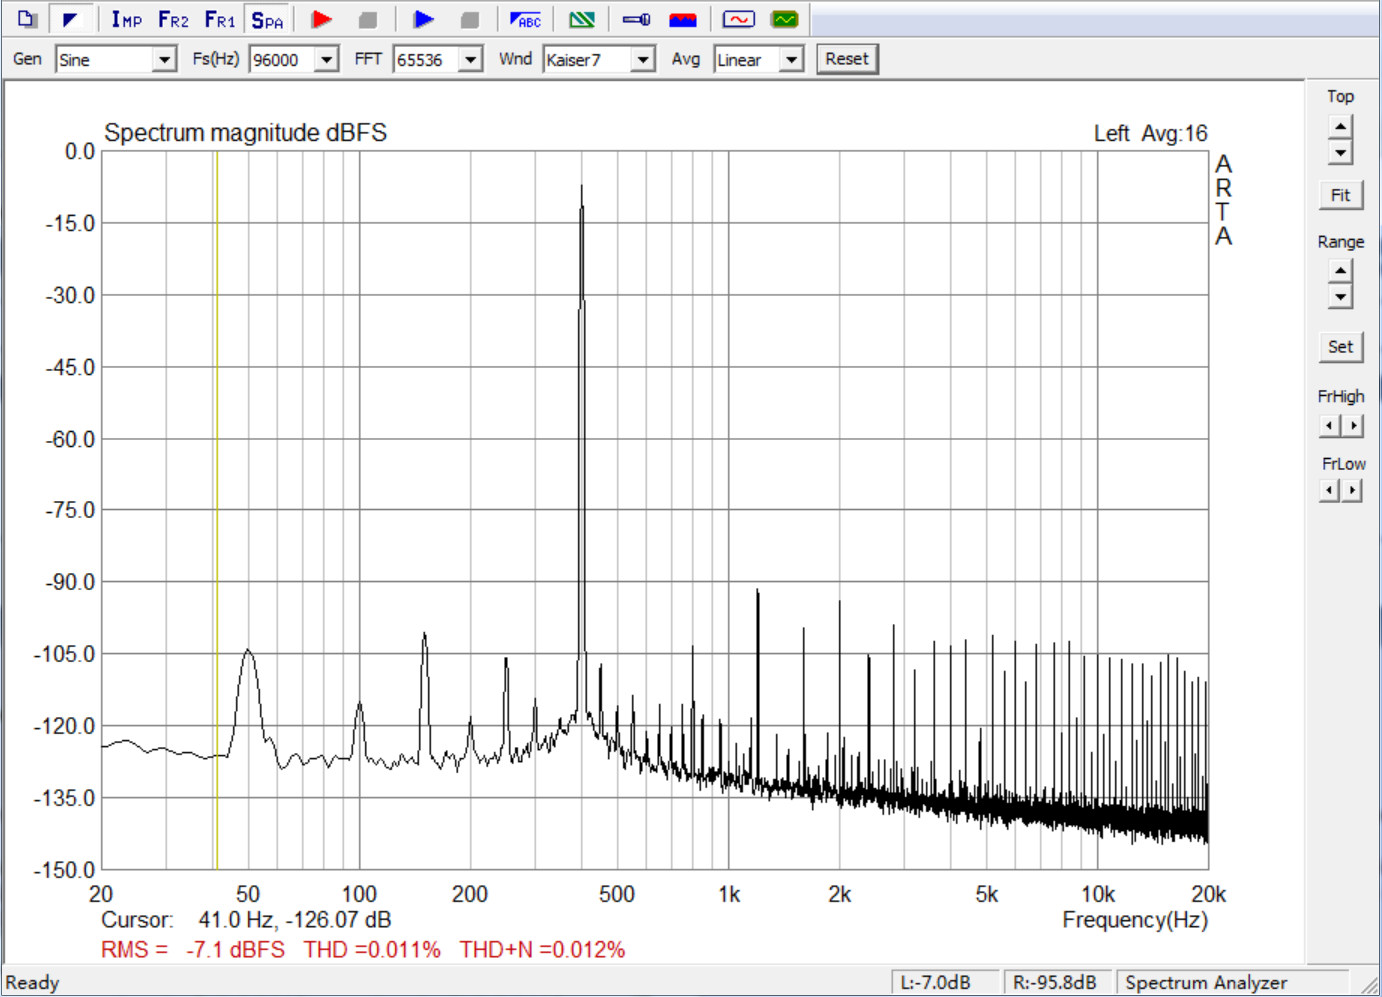Open the FFT size dropdown
The height and width of the screenshot is (997, 1382).
[471, 60]
